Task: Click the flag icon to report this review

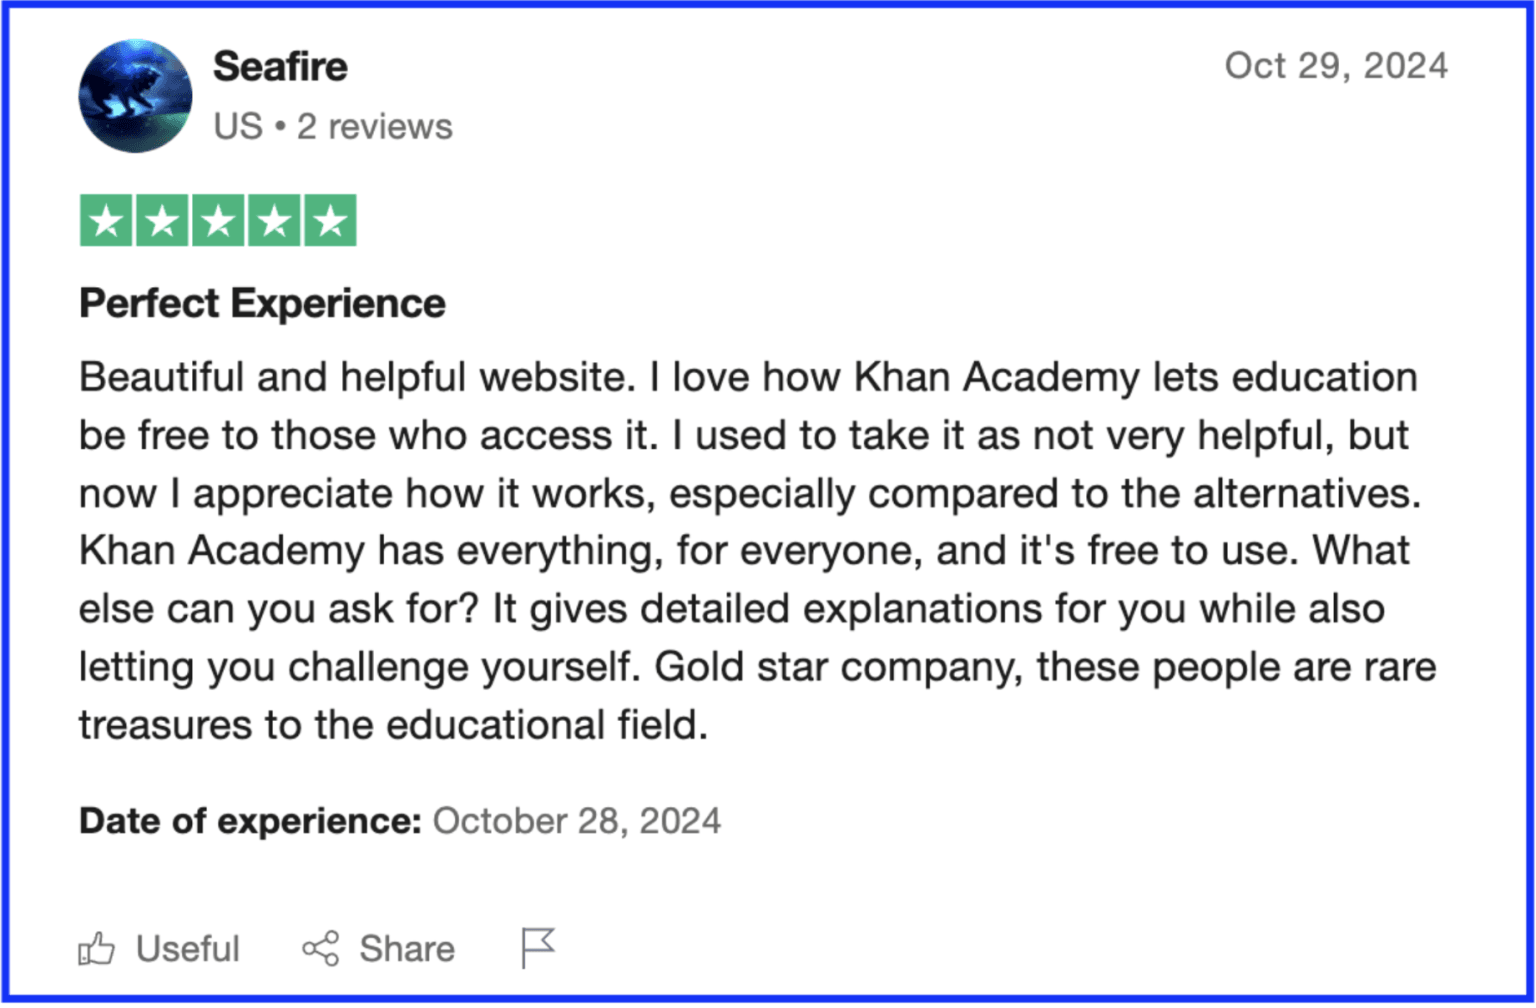Action: (537, 948)
